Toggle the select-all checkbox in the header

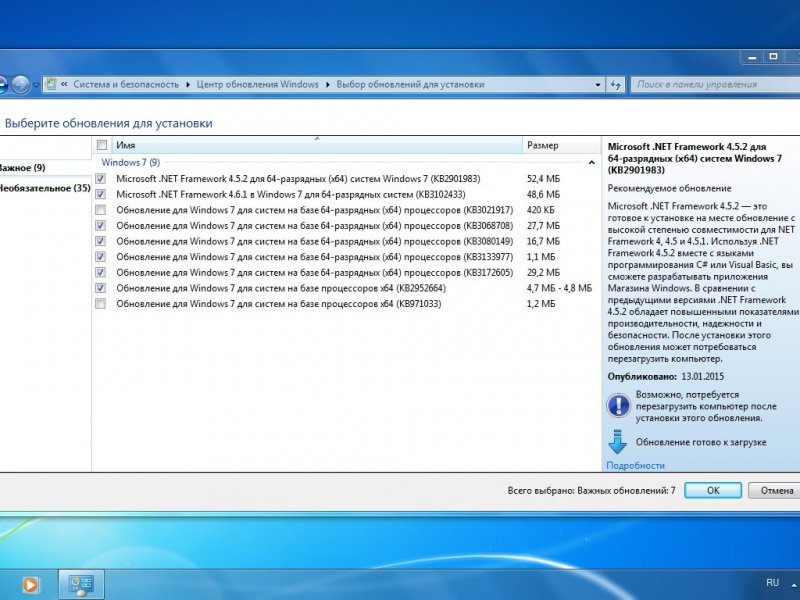click(100, 146)
